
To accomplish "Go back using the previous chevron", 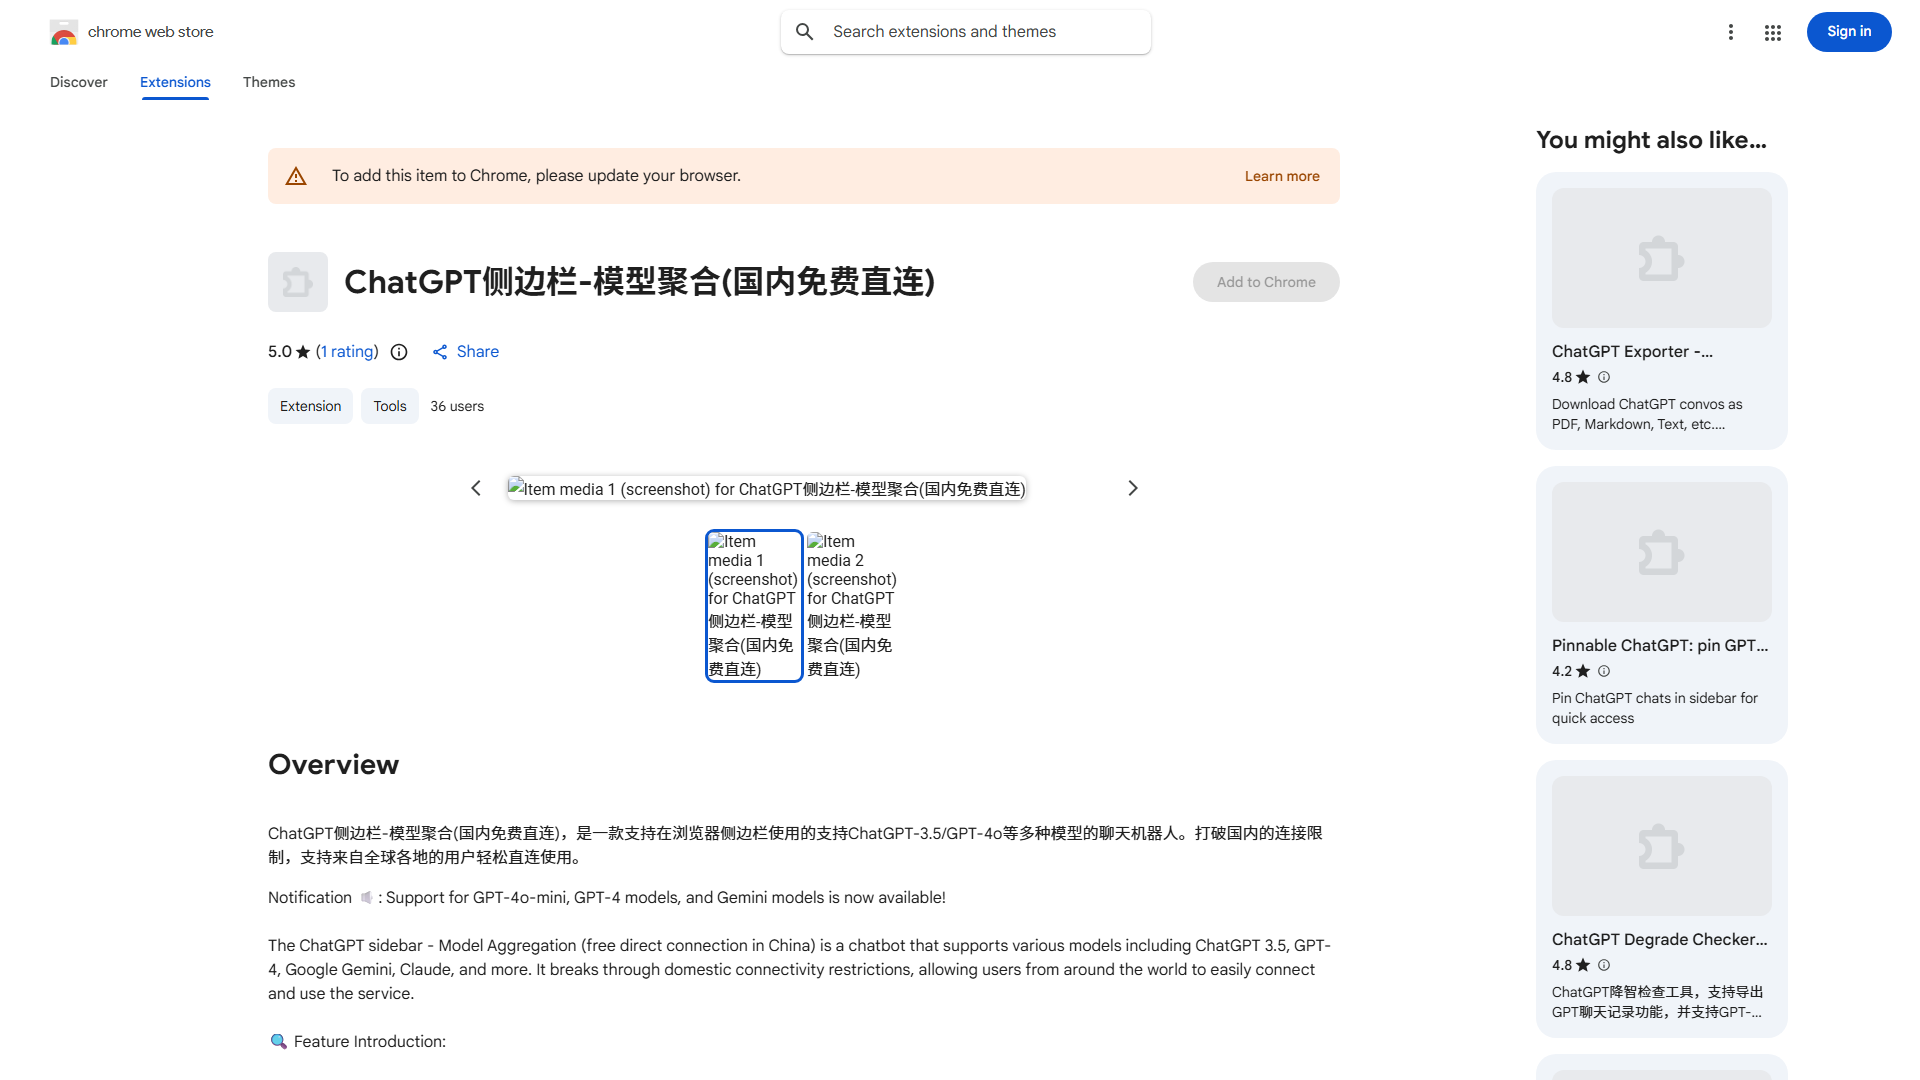I will click(476, 488).
